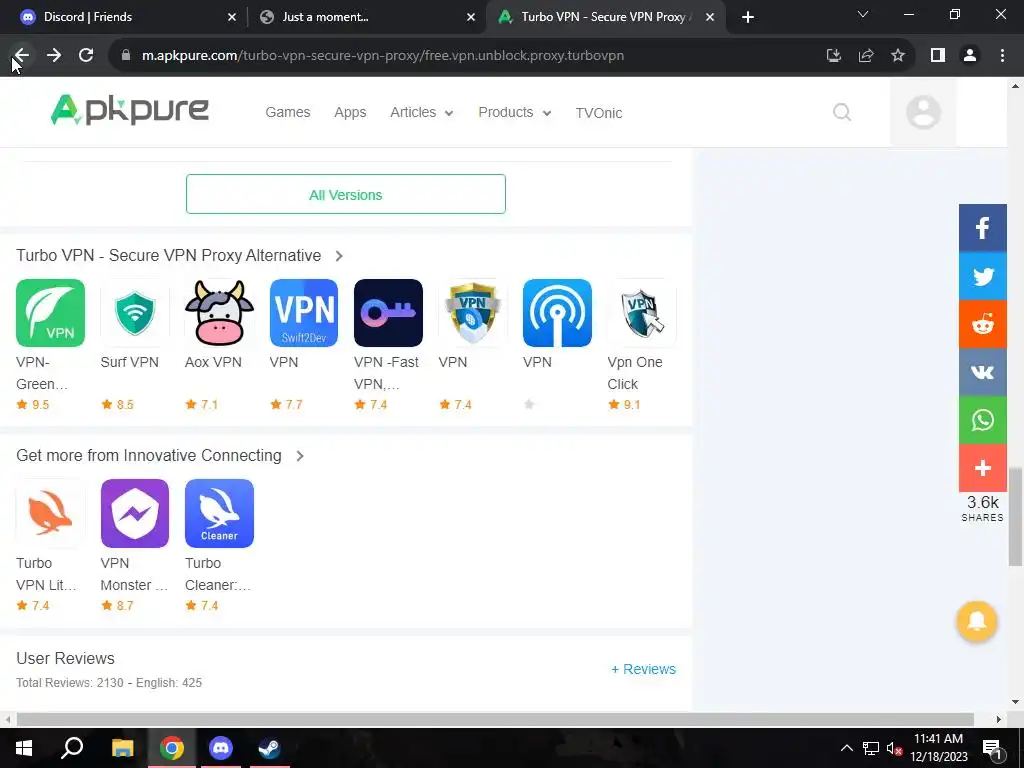Show hidden system tray icons
1024x768 pixels.
tap(846, 748)
